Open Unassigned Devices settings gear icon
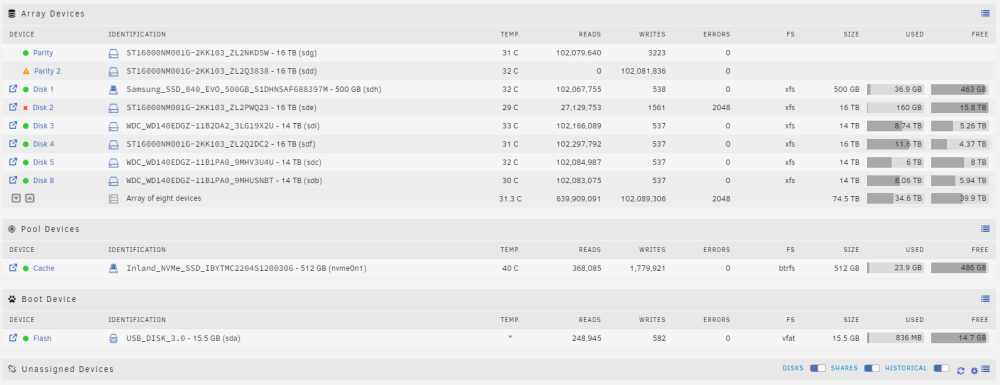1000x385 pixels. 974,370
